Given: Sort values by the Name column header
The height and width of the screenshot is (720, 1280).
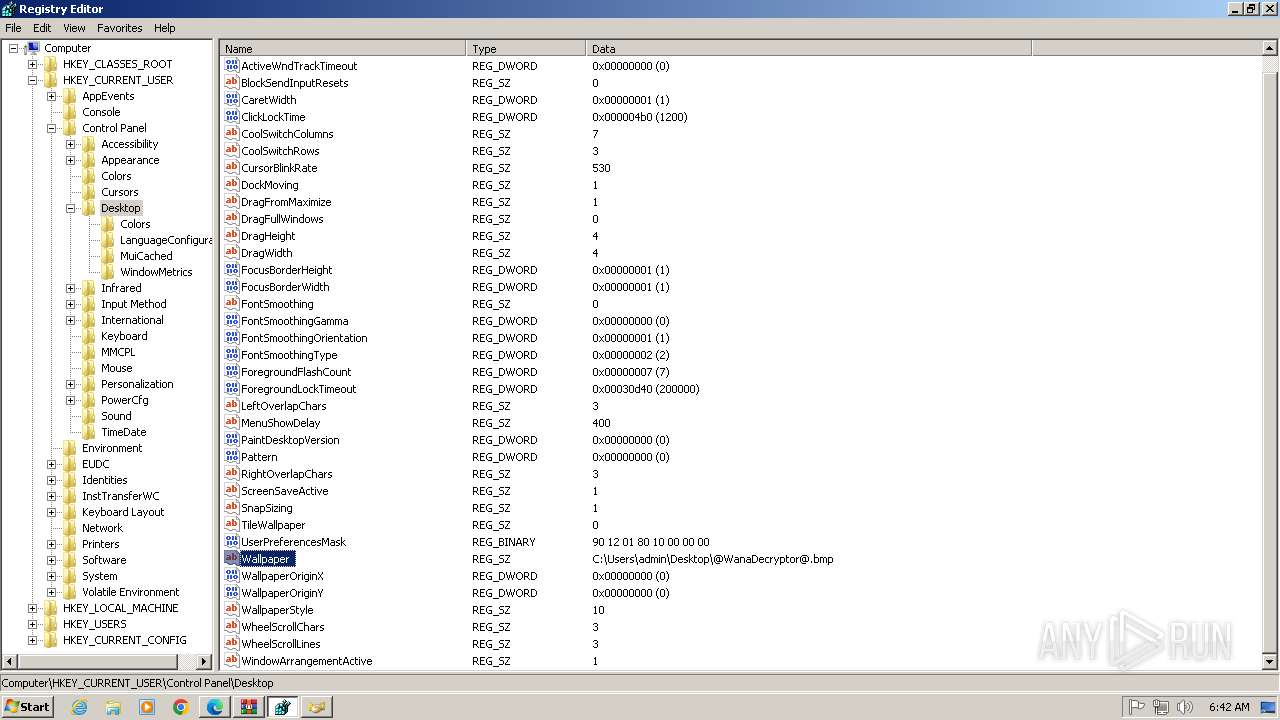Looking at the screenshot, I should tap(342, 48).
